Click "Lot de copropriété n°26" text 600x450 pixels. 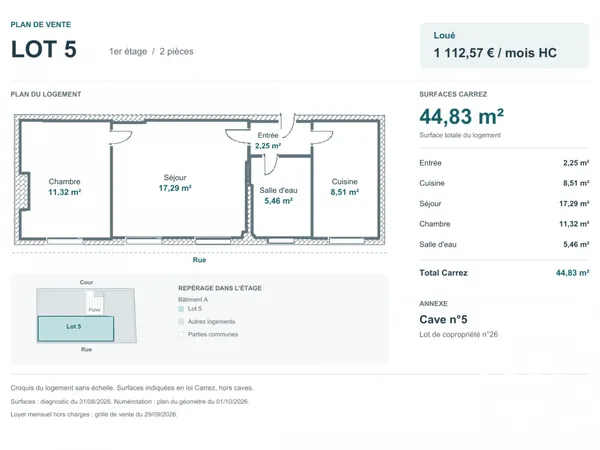(458, 334)
